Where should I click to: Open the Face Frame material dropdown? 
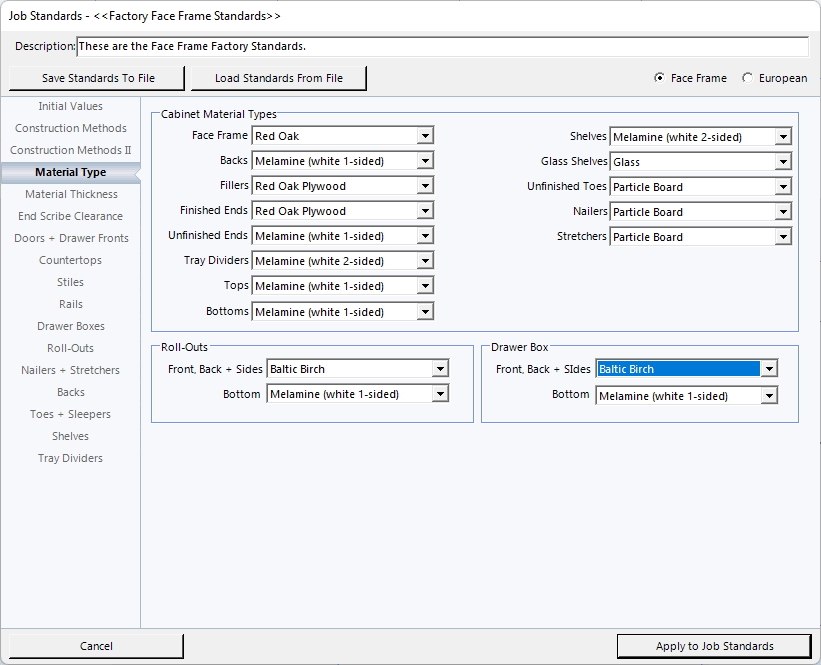[x=425, y=136]
